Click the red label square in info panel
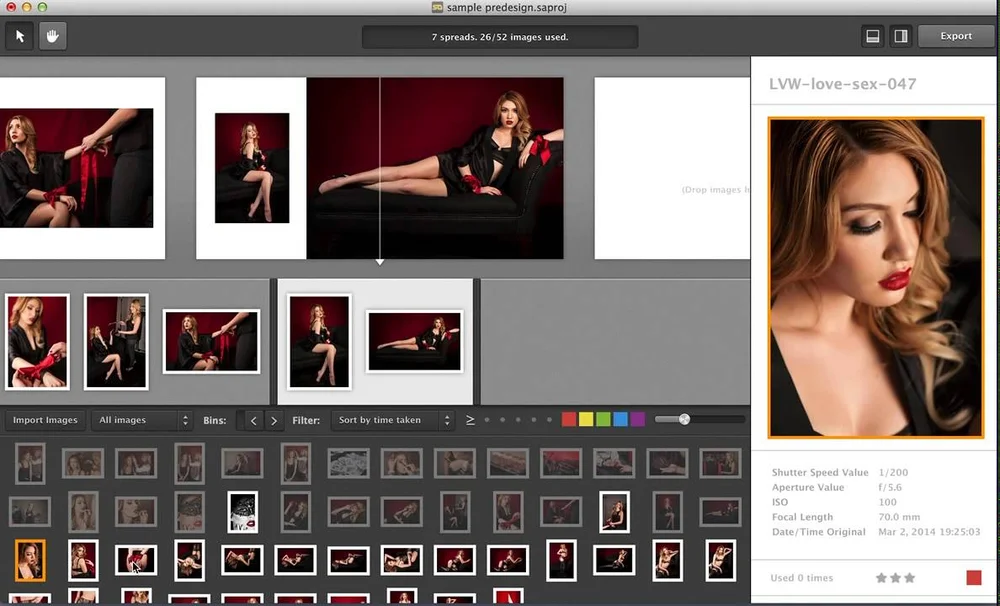1000x606 pixels. [974, 578]
